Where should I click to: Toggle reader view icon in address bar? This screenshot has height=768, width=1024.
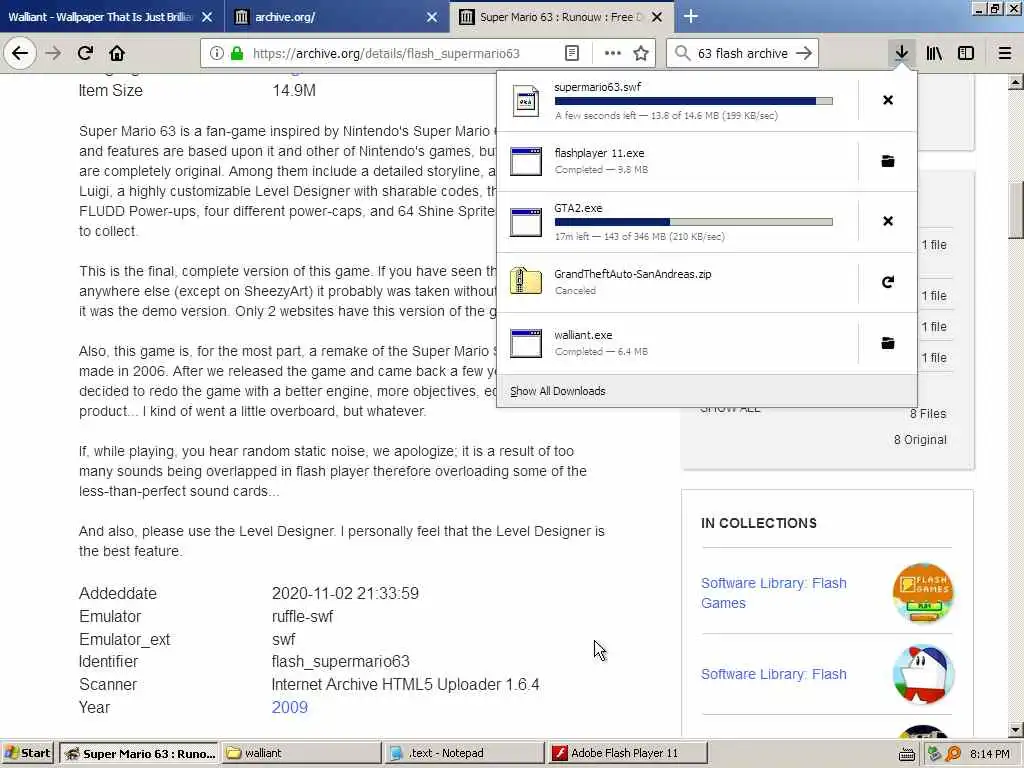571,53
